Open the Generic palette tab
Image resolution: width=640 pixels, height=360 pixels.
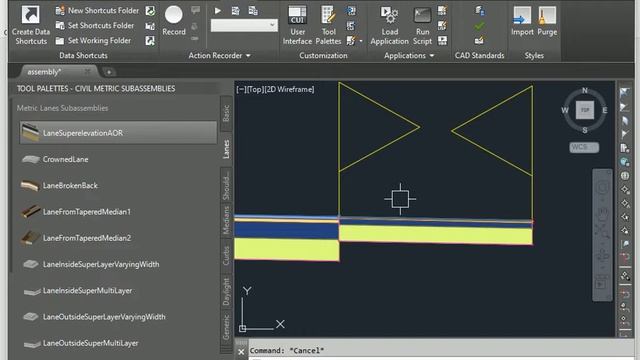[226, 327]
